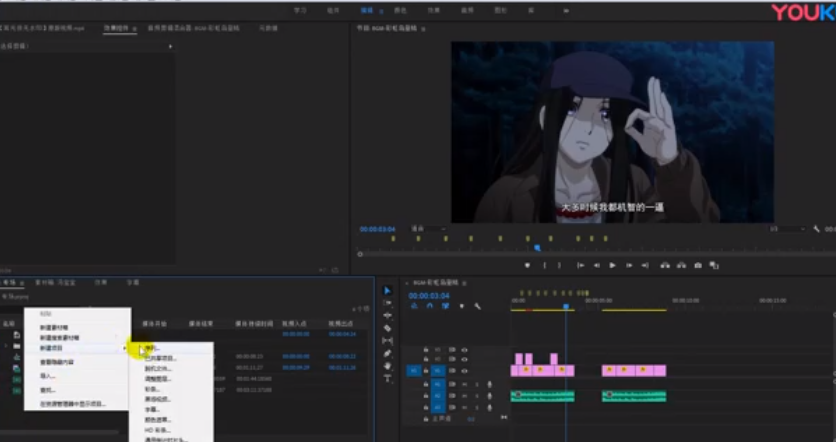836x442 pixels.
Task: Open 音频剪辑混合器 panel tab
Action: (194, 28)
